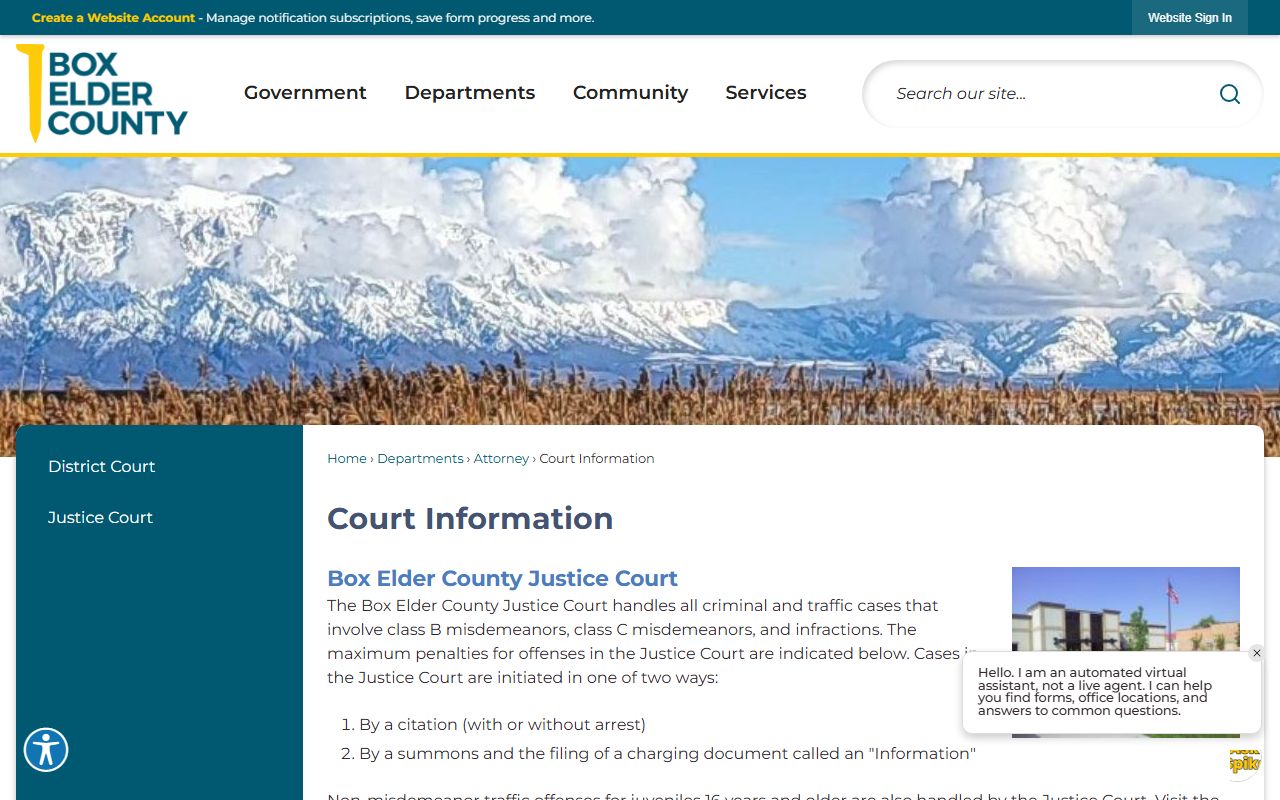This screenshot has height=800, width=1280.
Task: Go to Attorney breadcrumb link
Action: pos(501,459)
